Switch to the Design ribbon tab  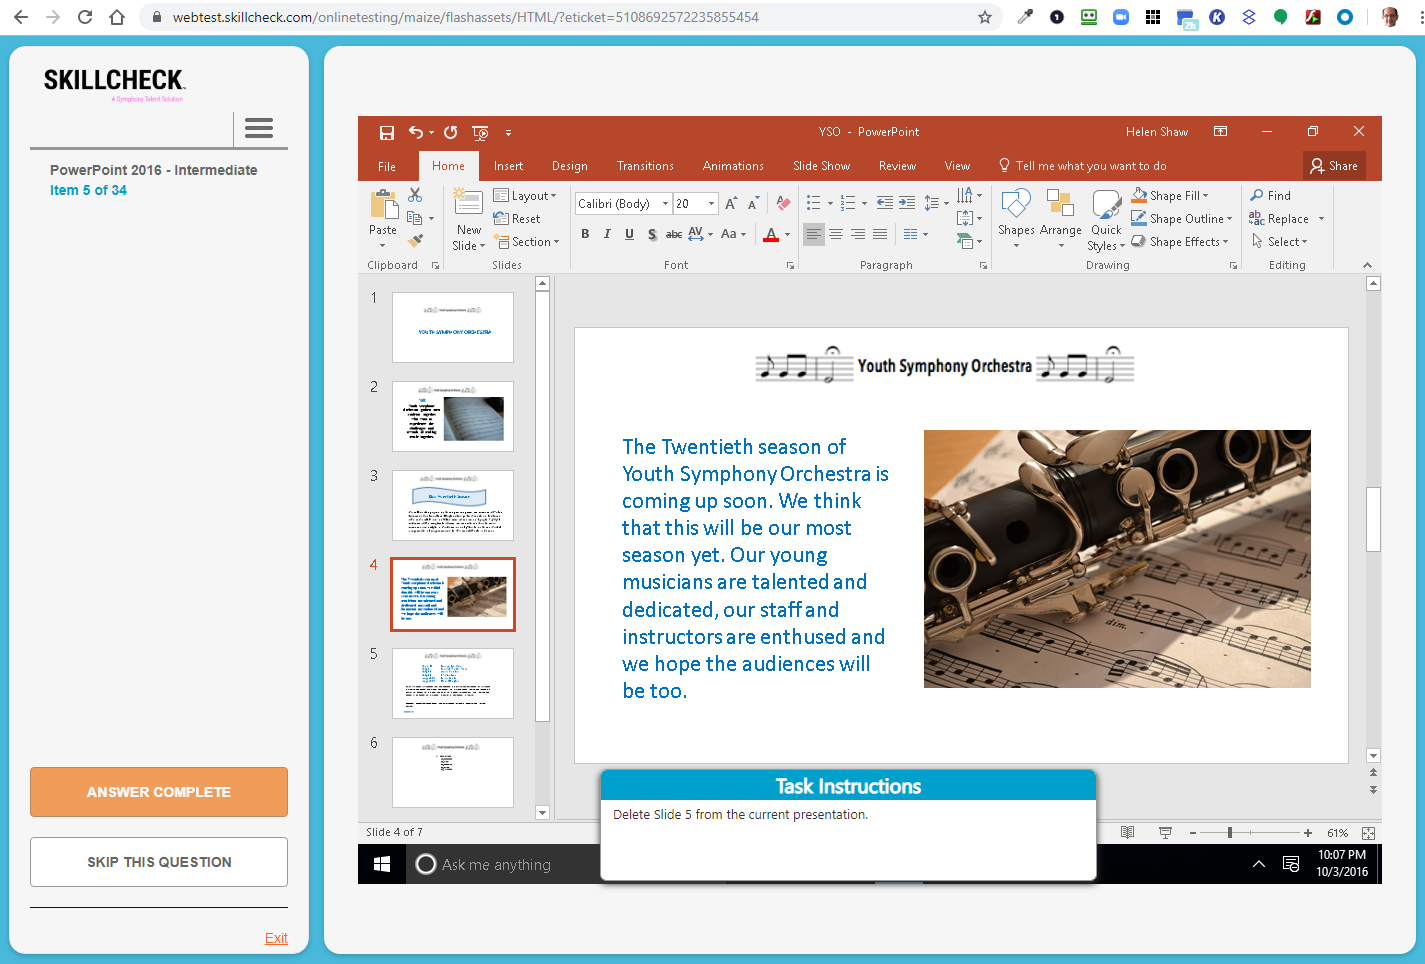coord(569,166)
